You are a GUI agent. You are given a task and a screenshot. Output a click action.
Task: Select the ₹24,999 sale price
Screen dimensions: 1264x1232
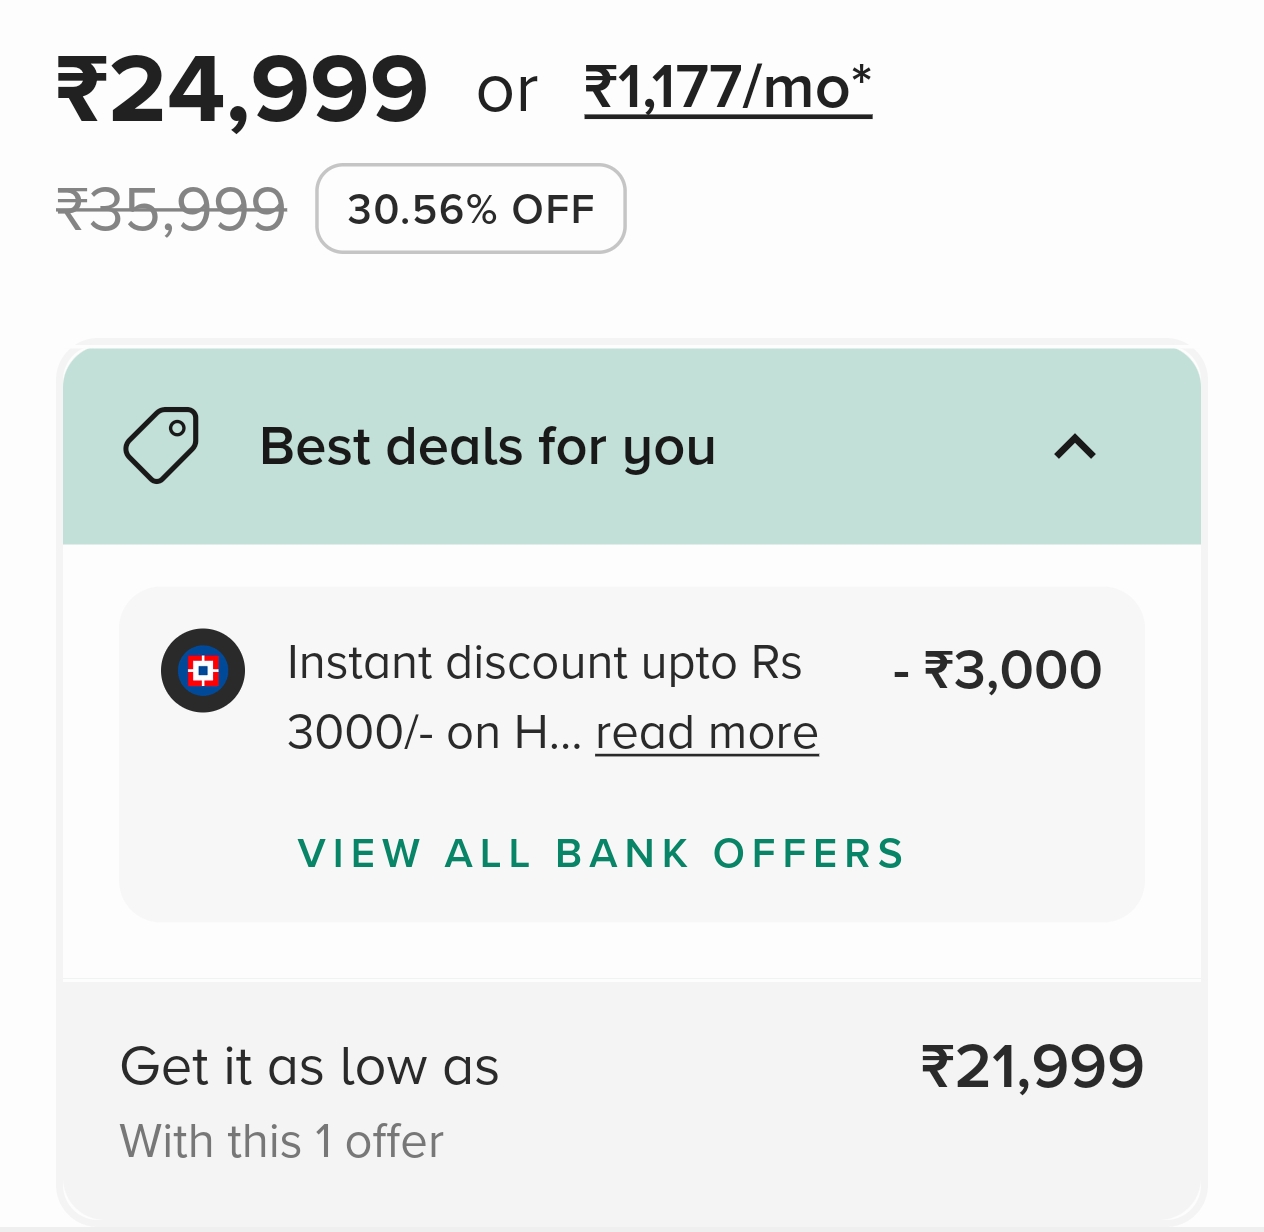click(x=243, y=90)
